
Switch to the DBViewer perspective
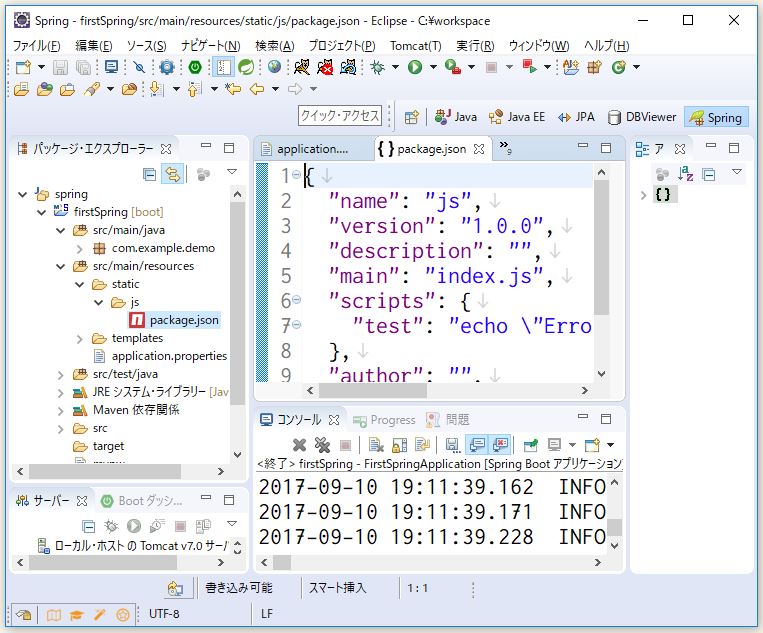click(642, 117)
